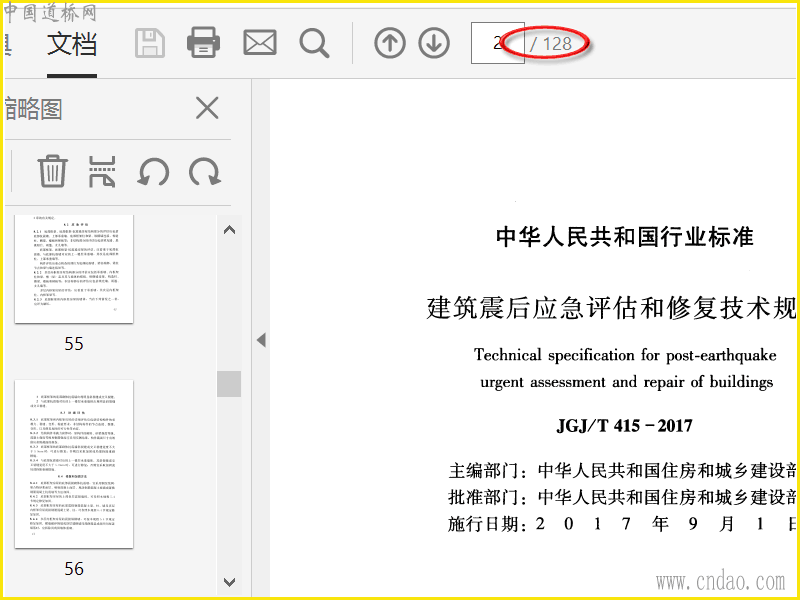Rotate page clockwise
This screenshot has width=800, height=600.
[x=205, y=171]
